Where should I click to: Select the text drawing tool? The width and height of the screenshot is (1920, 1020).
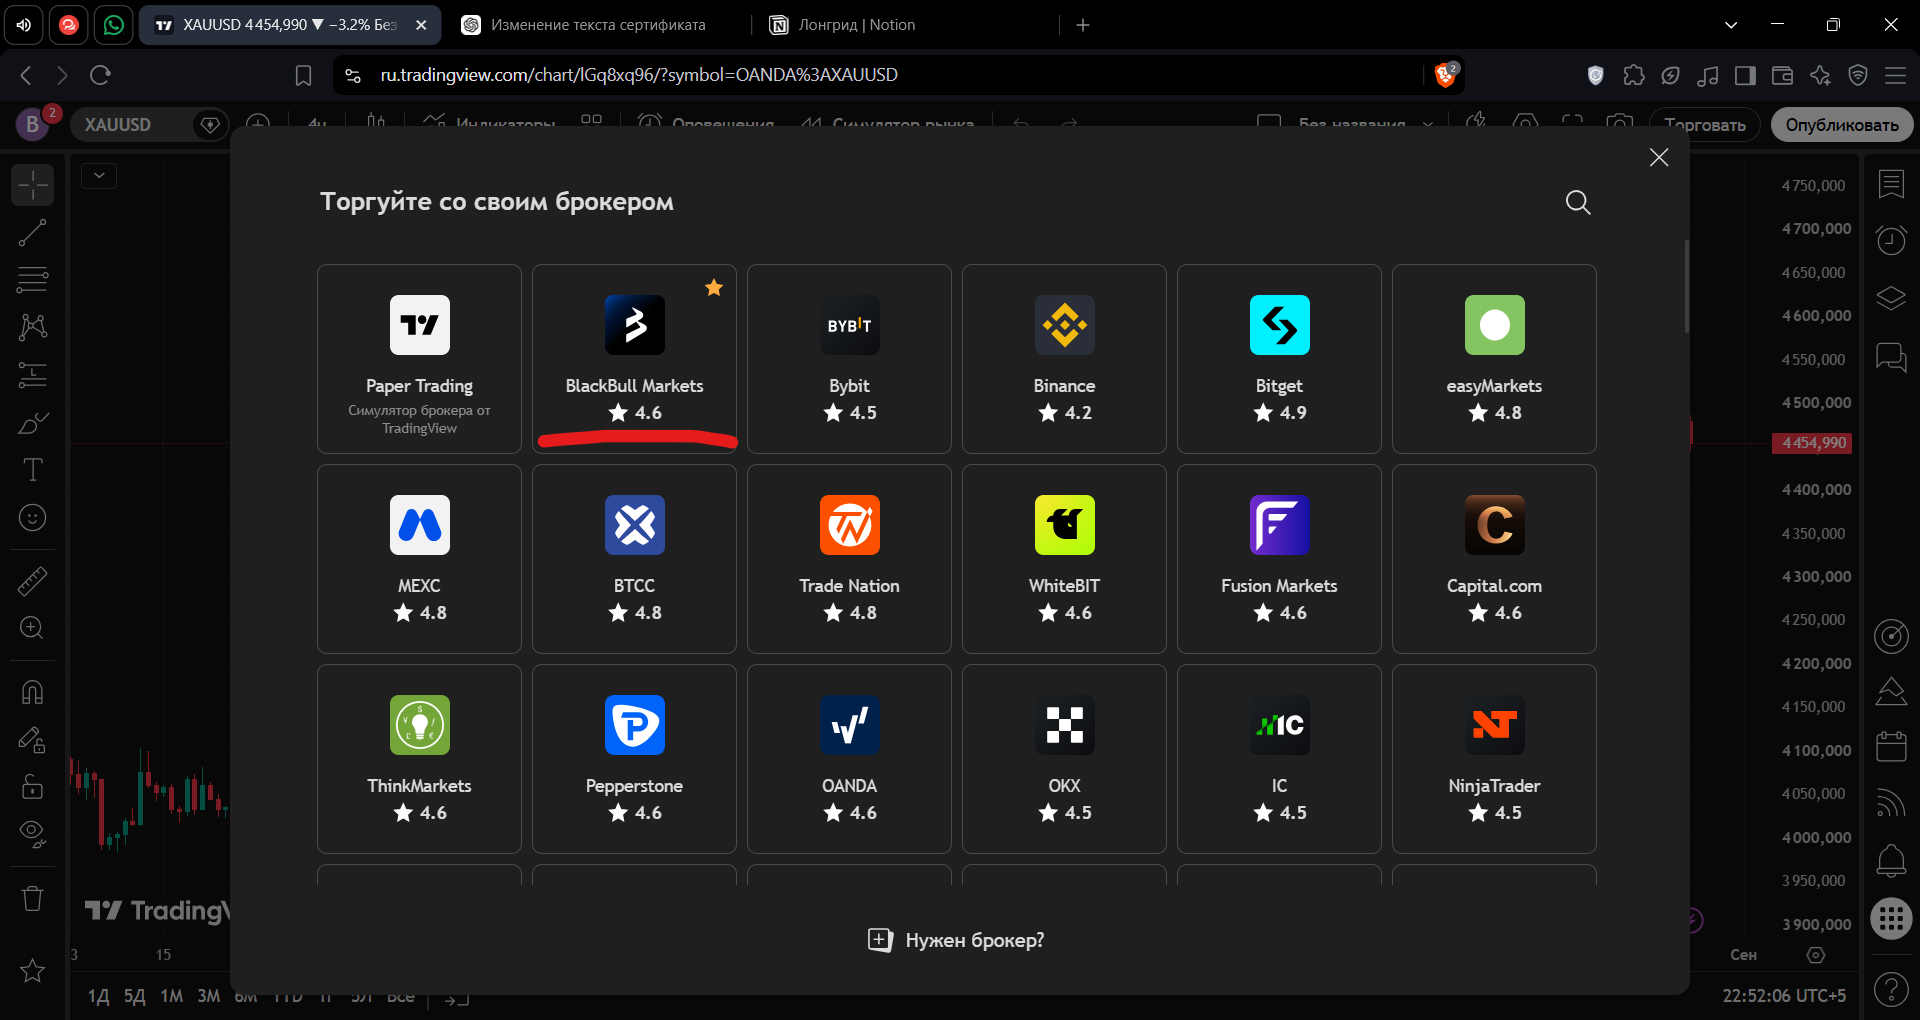(x=32, y=470)
